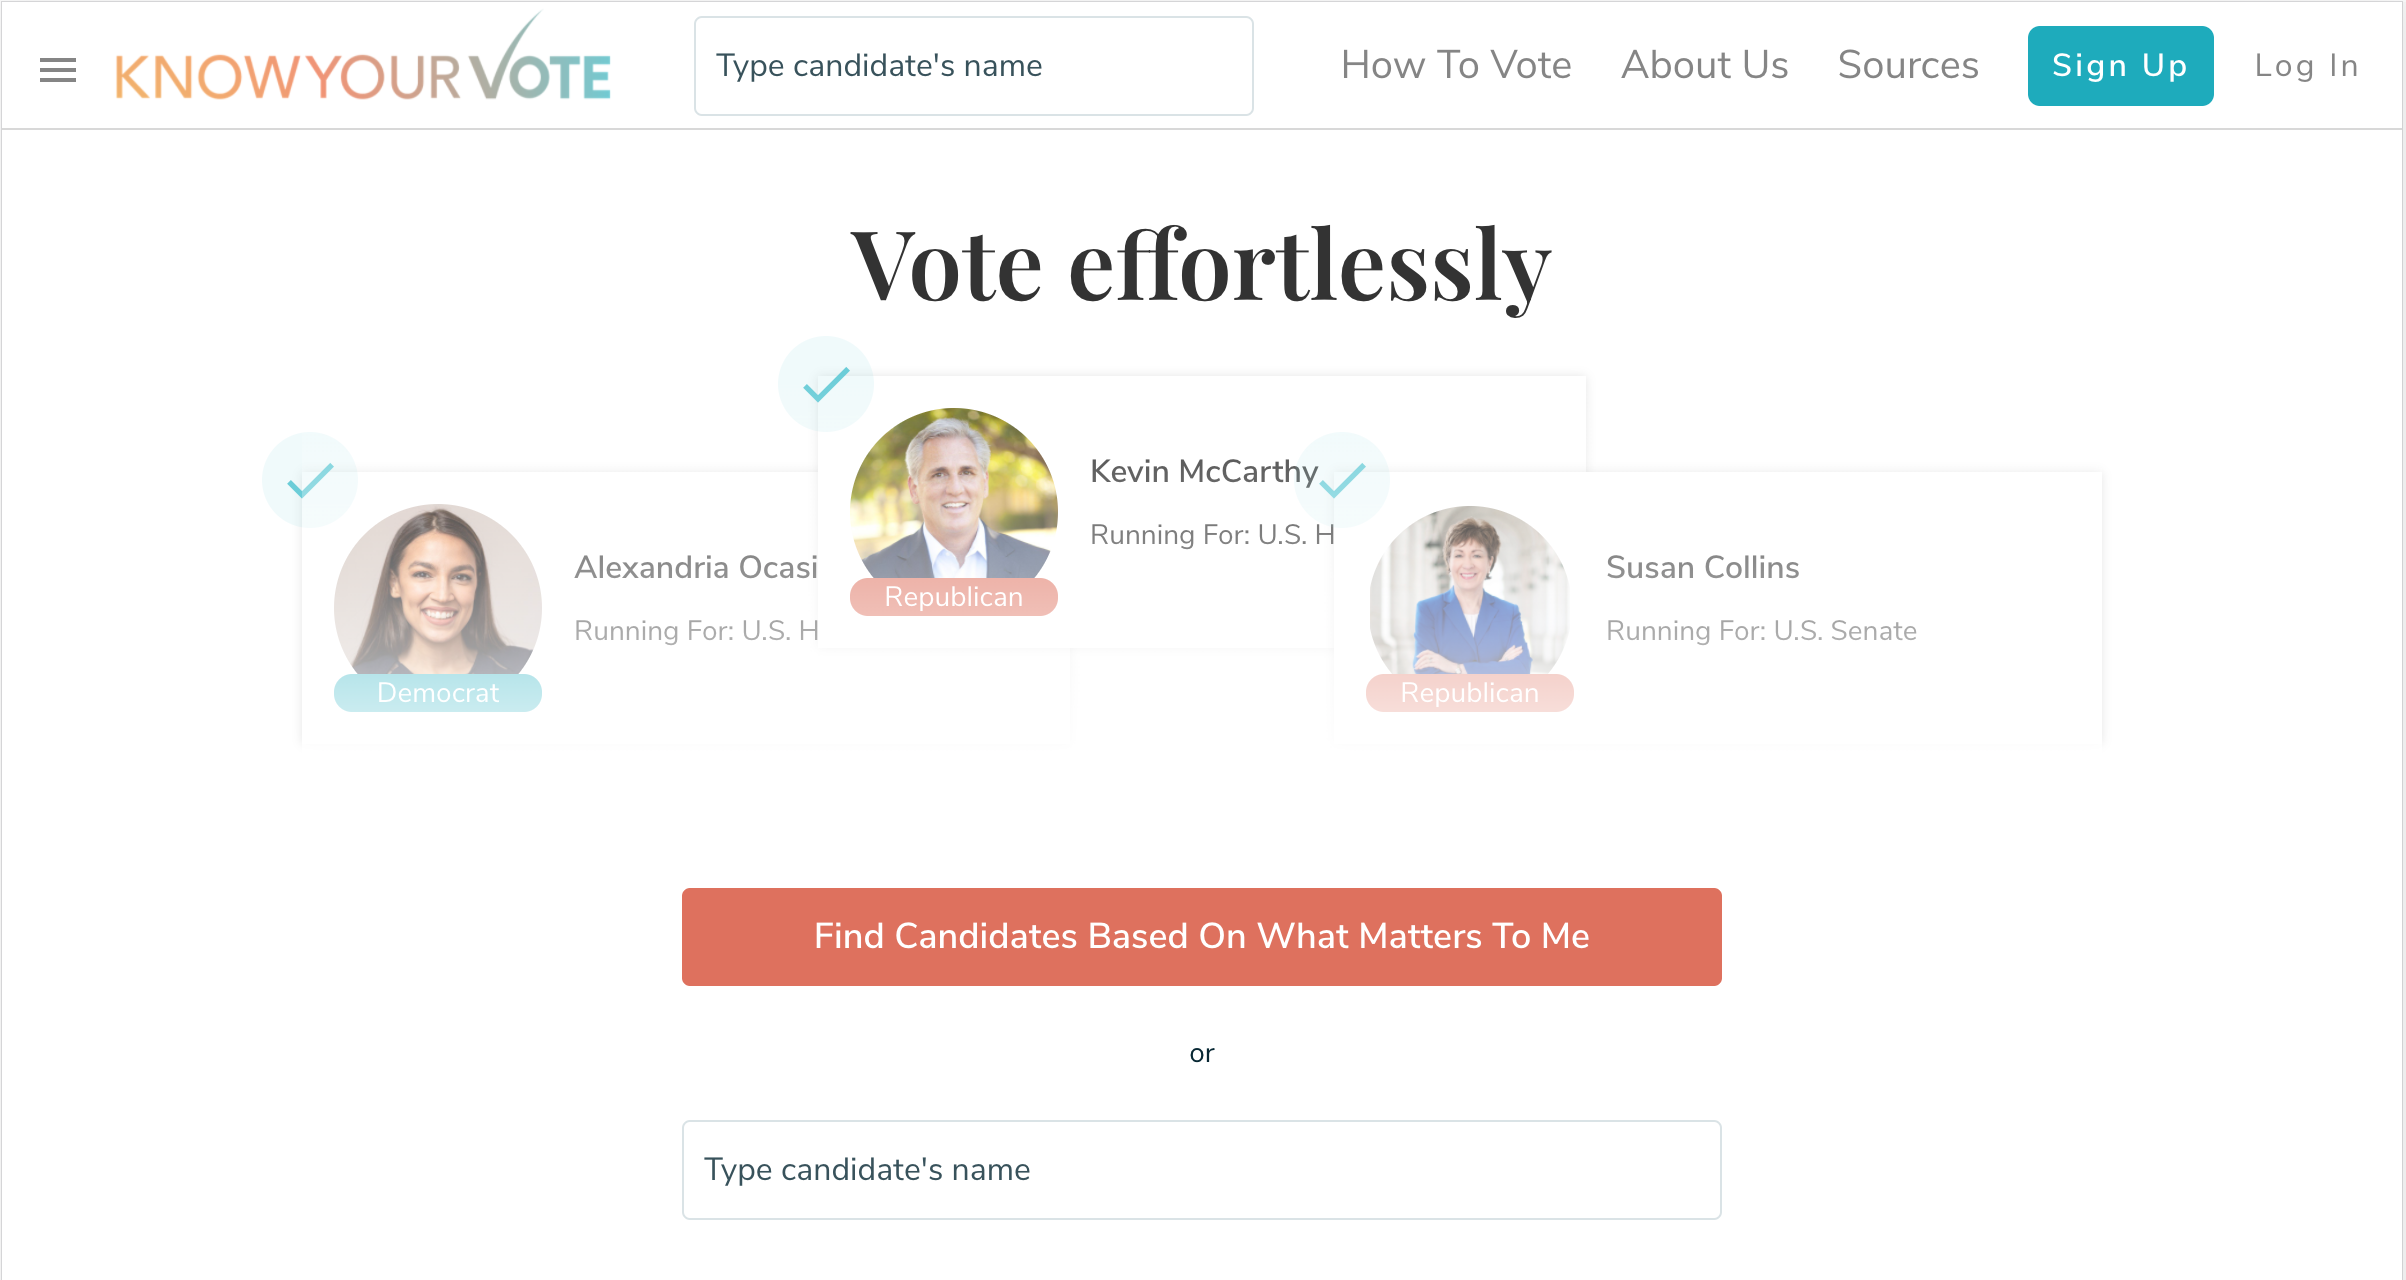Open the Sources page
Image resolution: width=2406 pixels, height=1280 pixels.
coord(1907,64)
